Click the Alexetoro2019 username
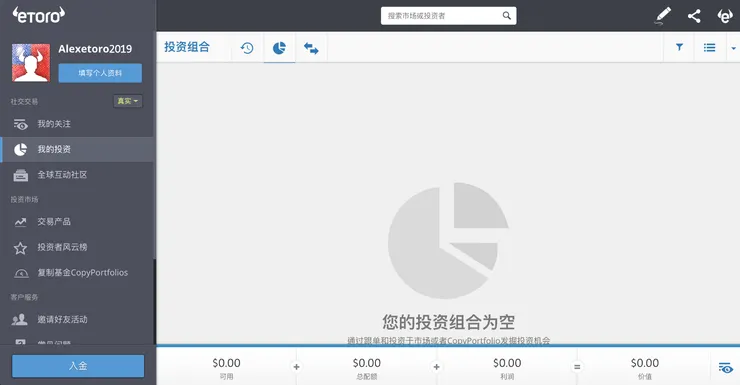The image size is (740, 385). (95, 49)
